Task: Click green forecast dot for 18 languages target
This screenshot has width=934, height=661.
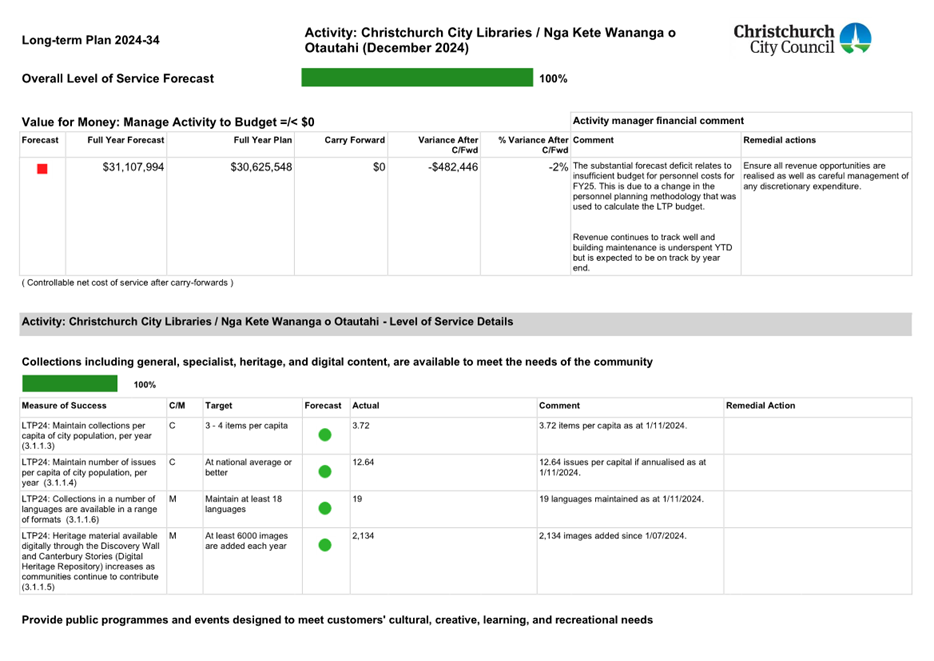Action: 324,508
